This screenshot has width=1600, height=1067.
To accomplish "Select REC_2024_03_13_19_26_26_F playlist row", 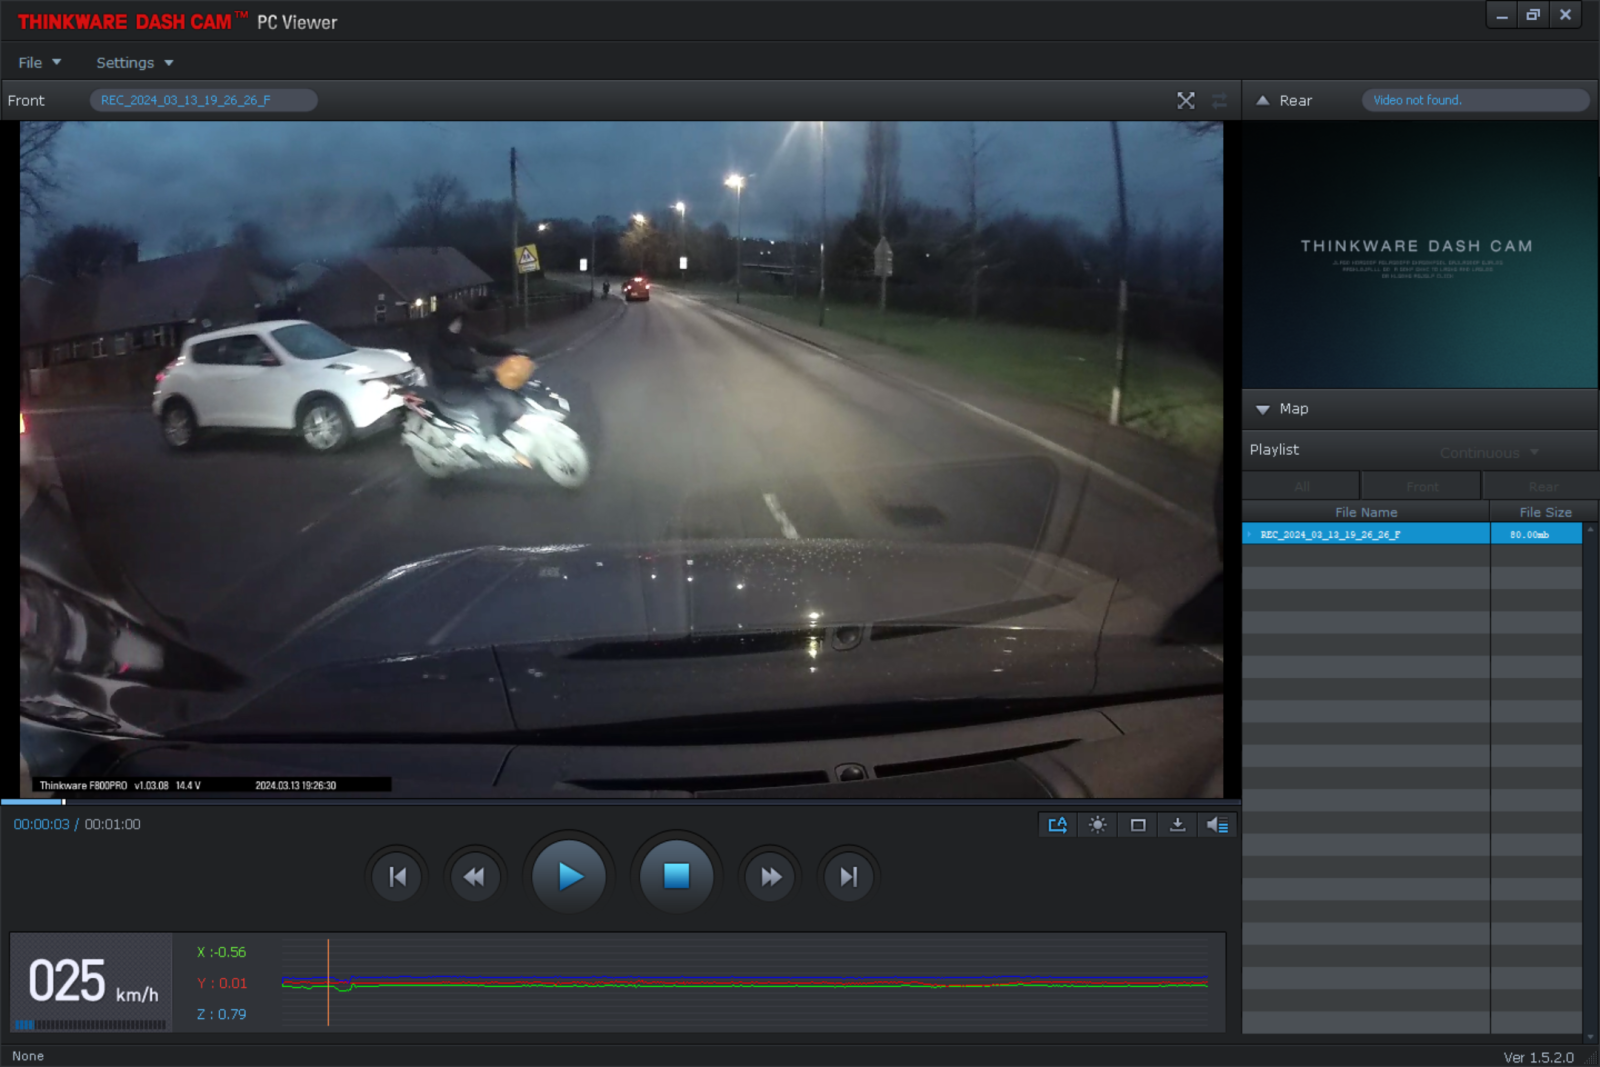I will 1366,534.
